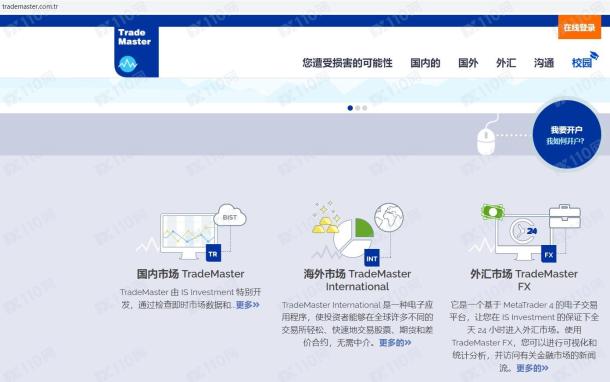Click the graduation cap icon above 校园
610x382 pixels.
(594, 56)
